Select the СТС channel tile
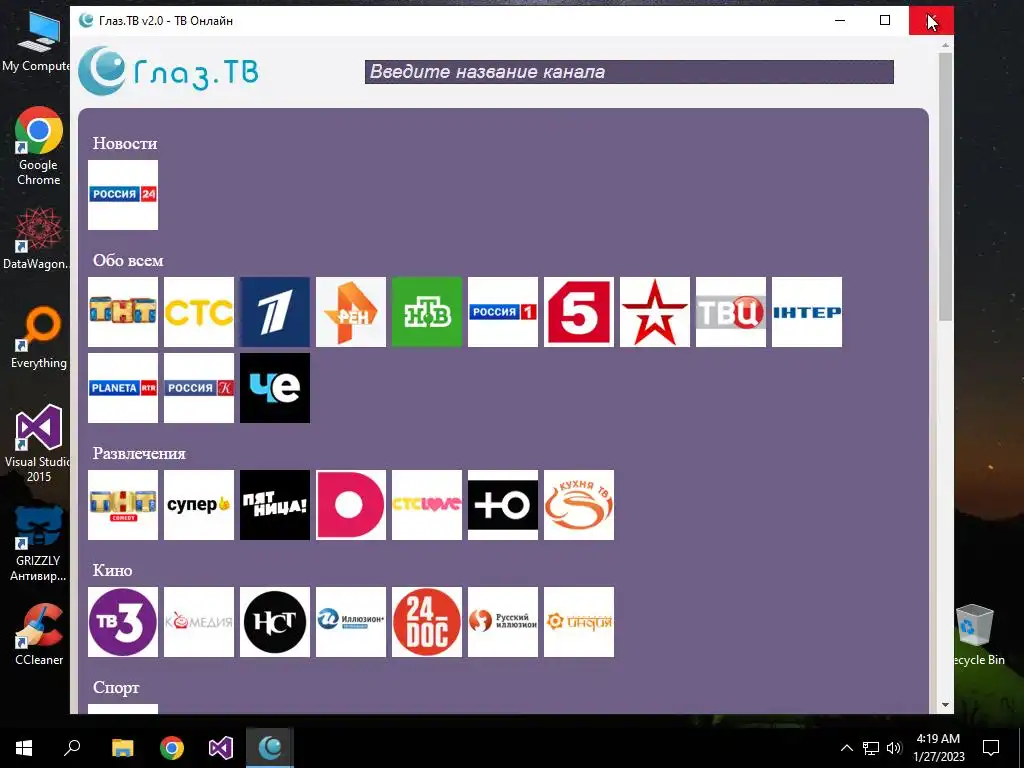The width and height of the screenshot is (1024, 768). pyautogui.click(x=199, y=312)
